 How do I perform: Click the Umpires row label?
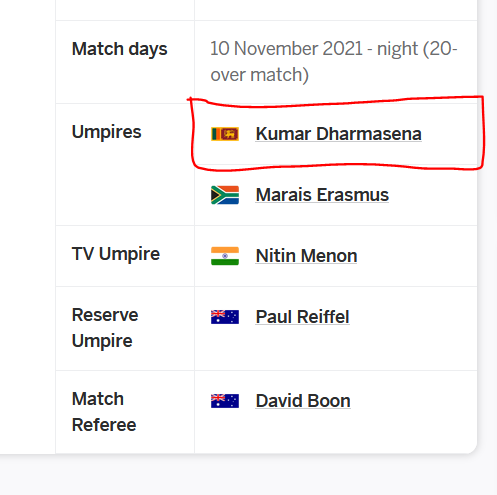pyautogui.click(x=107, y=132)
